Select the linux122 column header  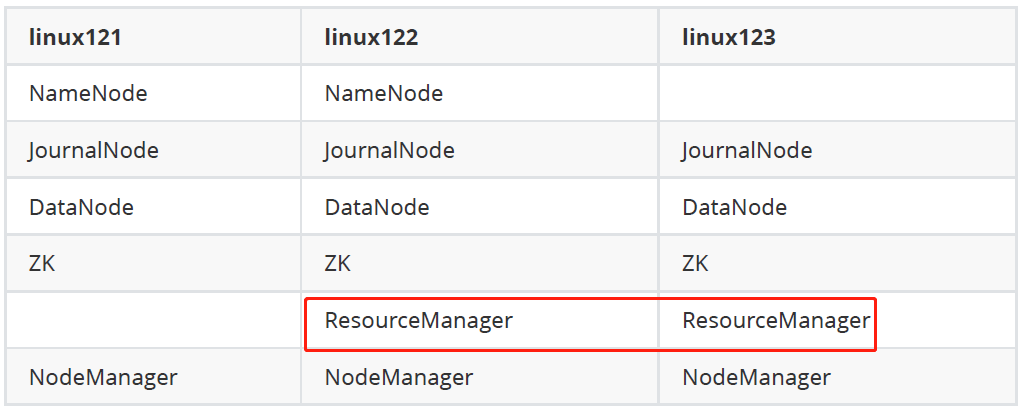click(x=371, y=38)
